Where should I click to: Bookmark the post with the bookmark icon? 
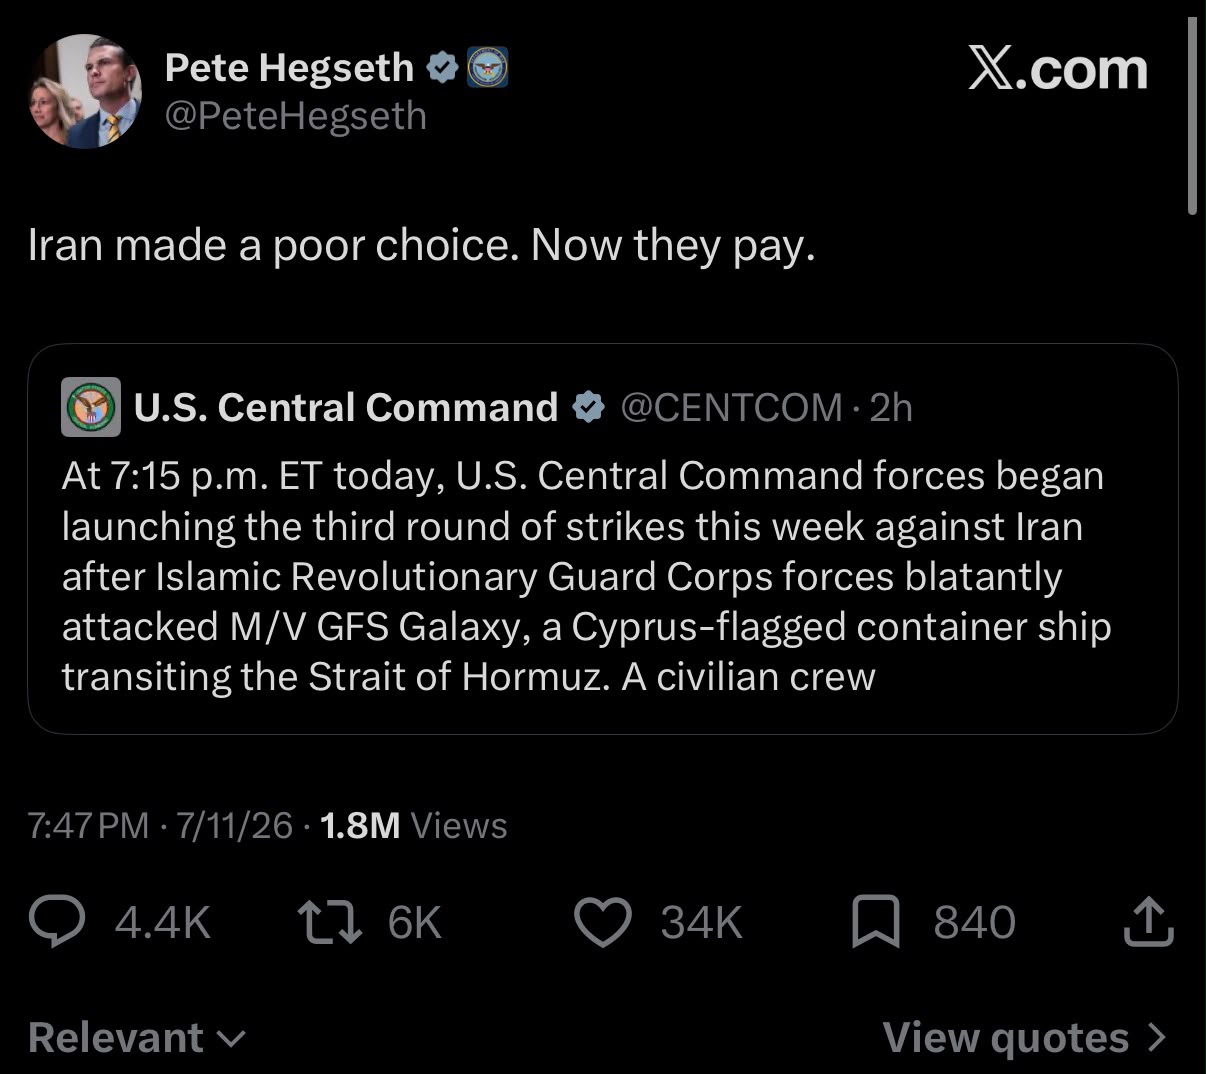click(x=876, y=922)
